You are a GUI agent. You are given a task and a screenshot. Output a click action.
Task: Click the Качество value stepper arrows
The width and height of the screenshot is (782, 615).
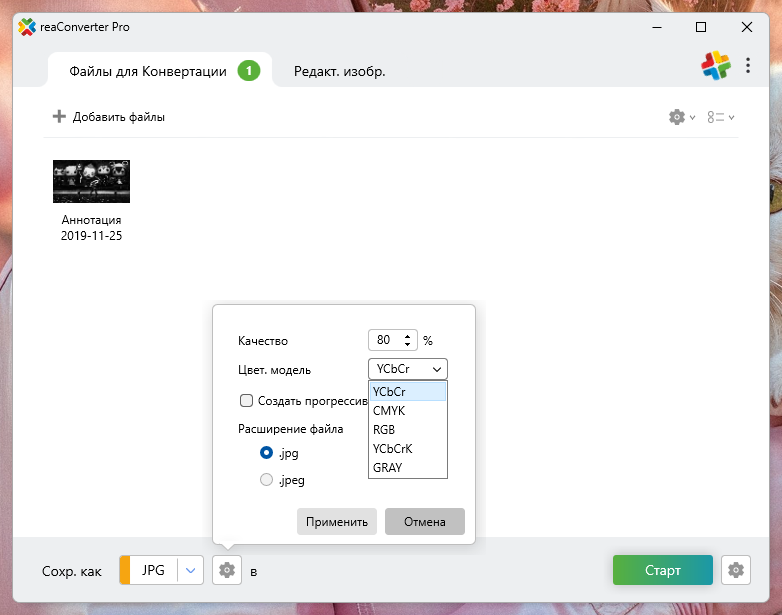pyautogui.click(x=408, y=340)
